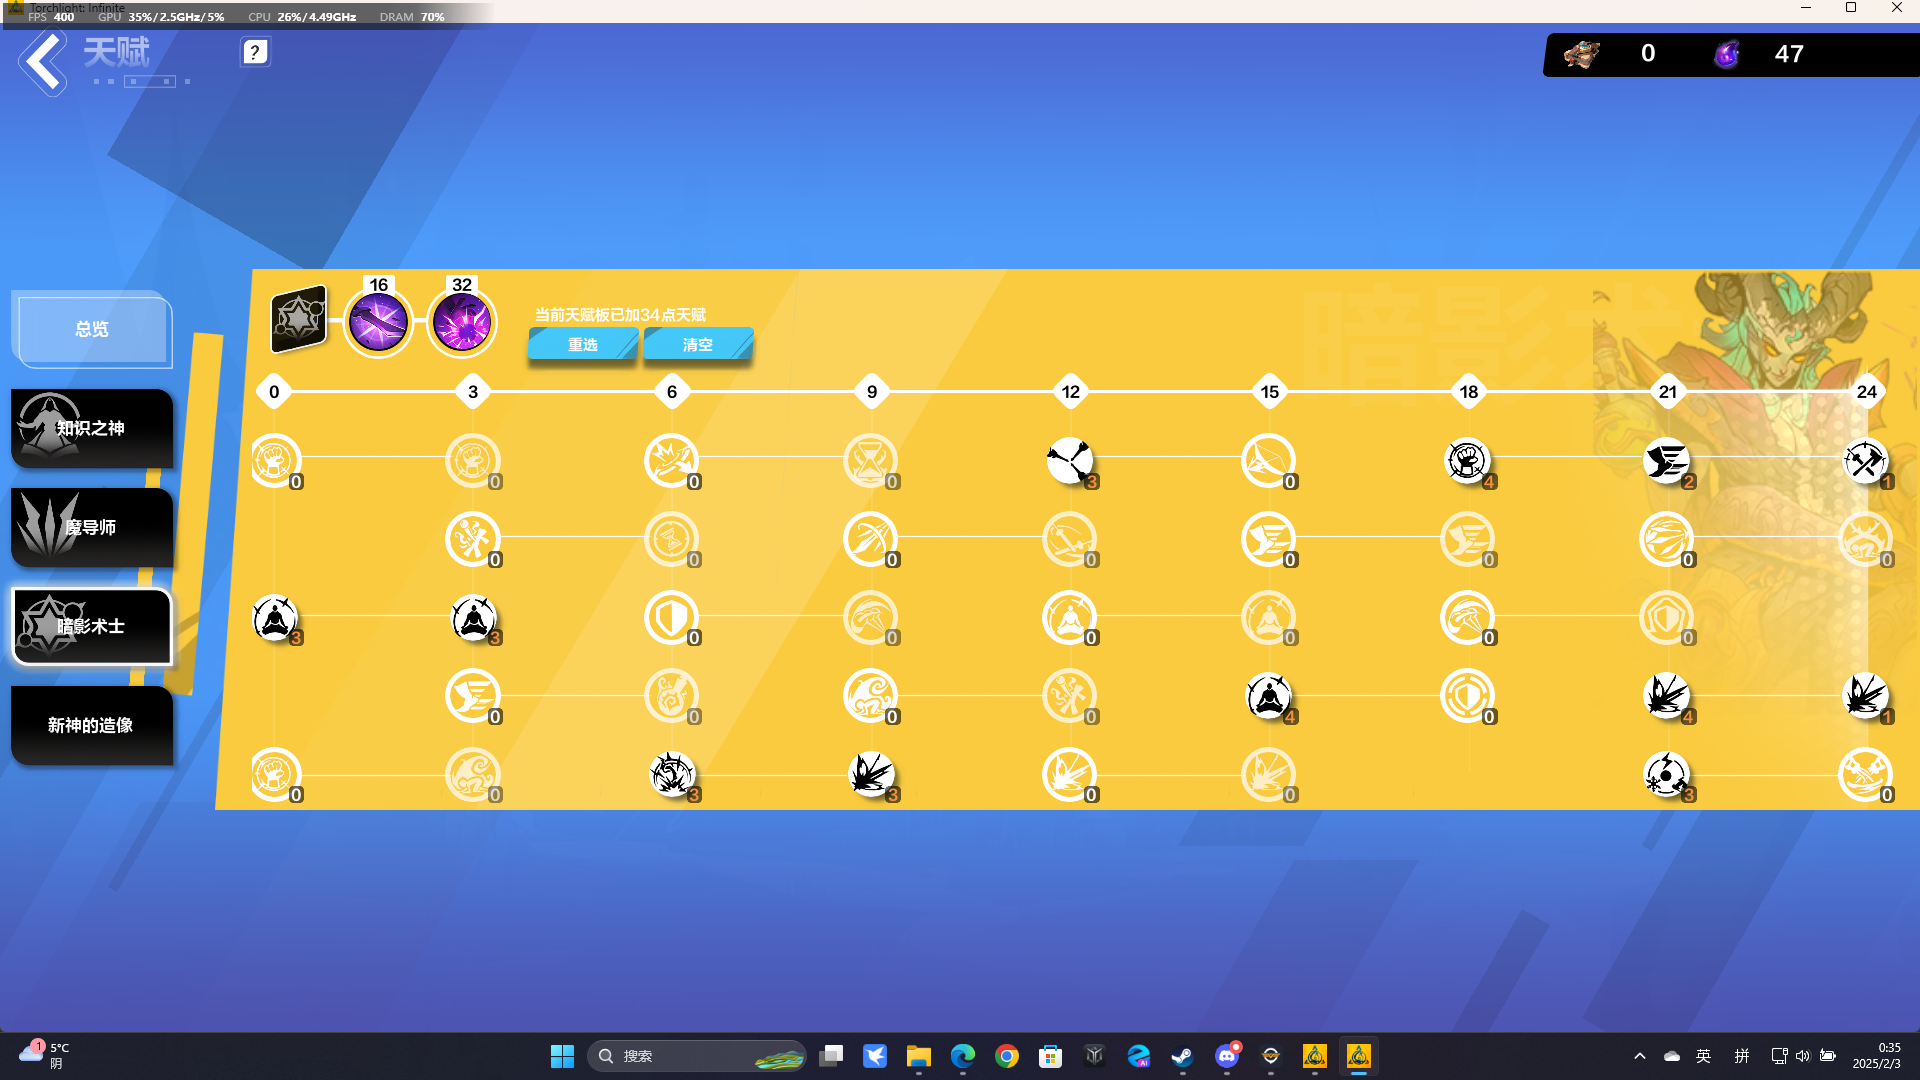Click the 清空 clear button
The image size is (1920, 1080).
(698, 344)
